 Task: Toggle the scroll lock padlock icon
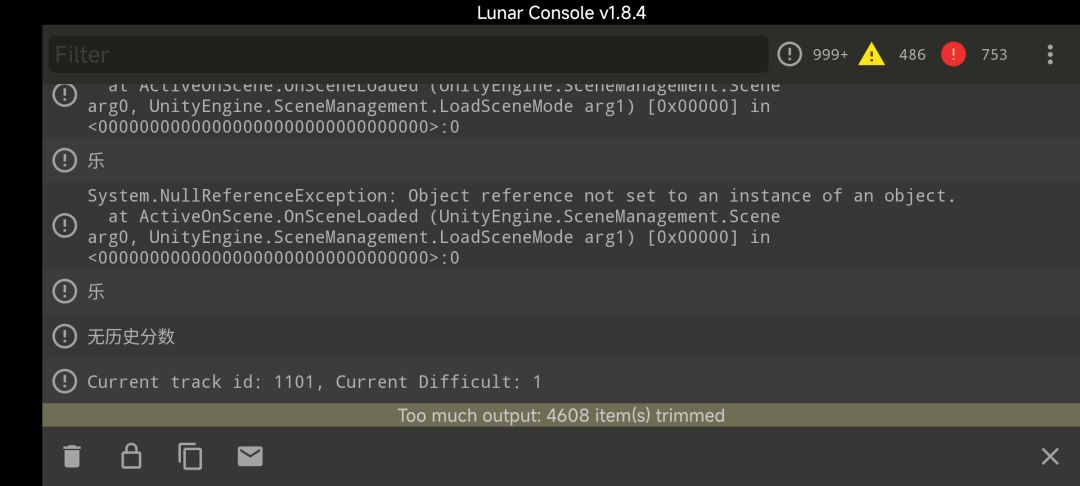[131, 457]
